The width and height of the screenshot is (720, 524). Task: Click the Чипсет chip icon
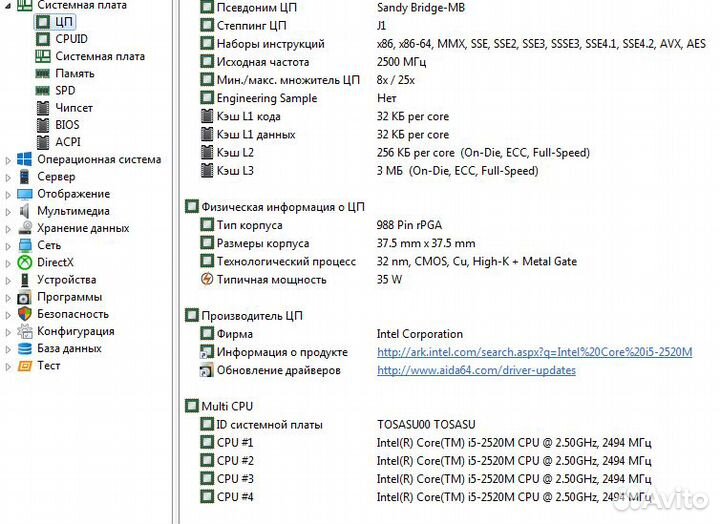click(x=43, y=108)
